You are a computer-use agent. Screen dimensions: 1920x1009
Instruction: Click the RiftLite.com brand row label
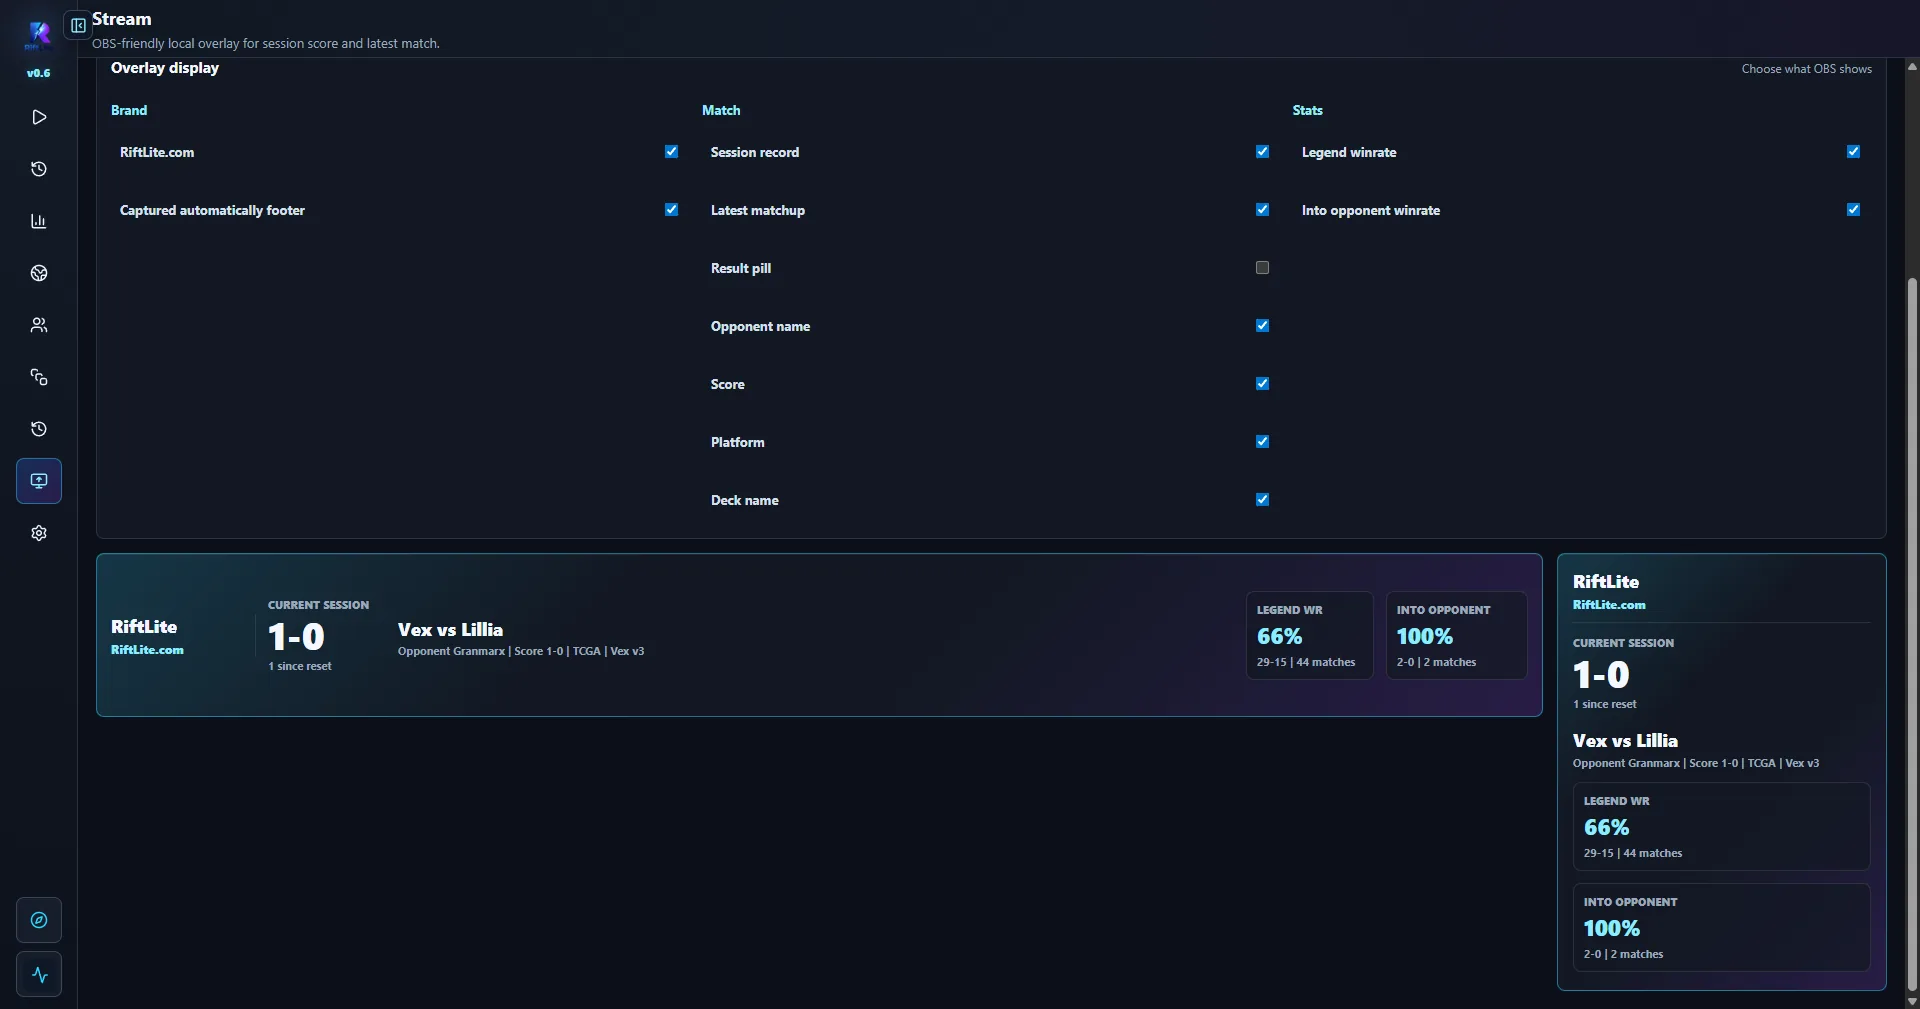tap(156, 152)
